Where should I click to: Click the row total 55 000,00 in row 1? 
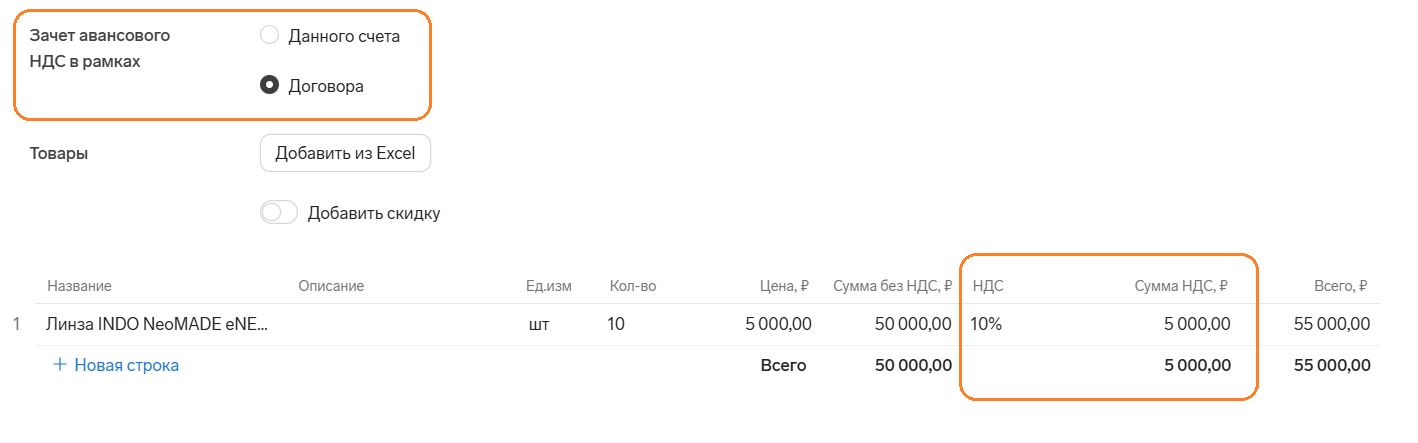[1331, 324]
